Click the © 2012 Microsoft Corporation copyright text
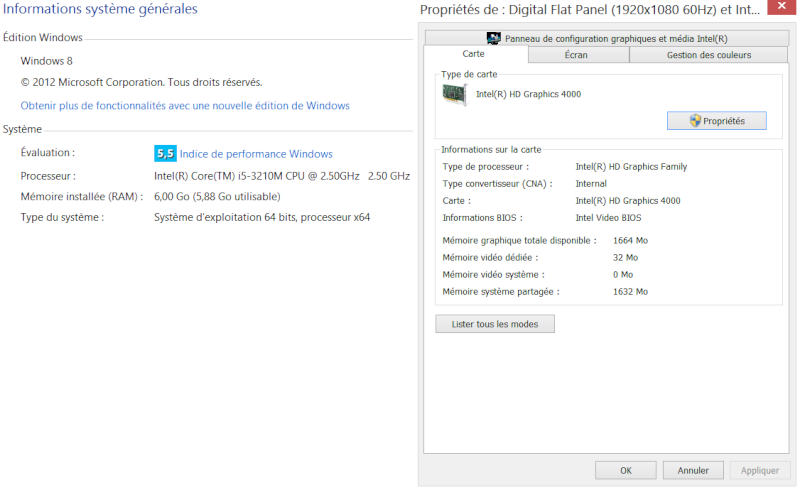800x490 pixels. pos(141,82)
